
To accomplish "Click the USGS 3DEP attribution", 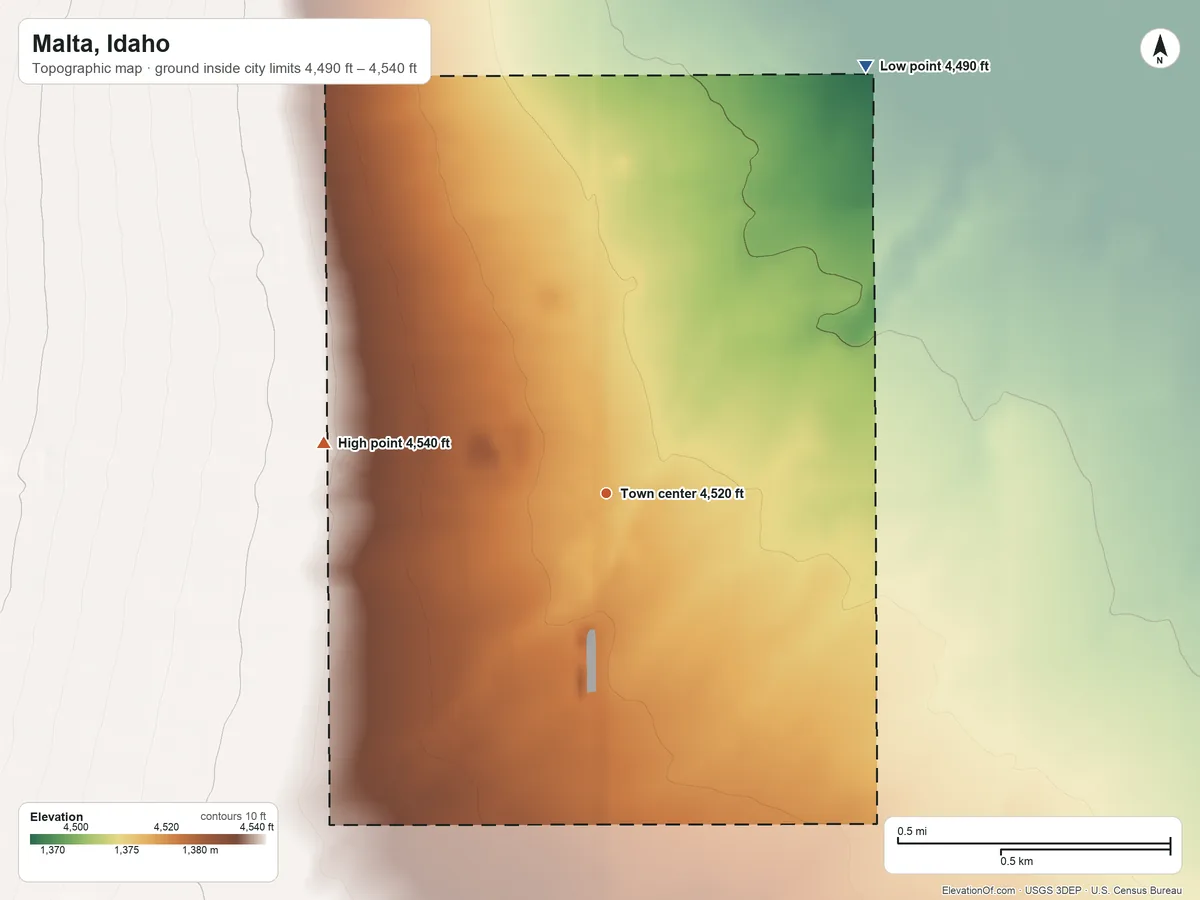I will (1054, 890).
